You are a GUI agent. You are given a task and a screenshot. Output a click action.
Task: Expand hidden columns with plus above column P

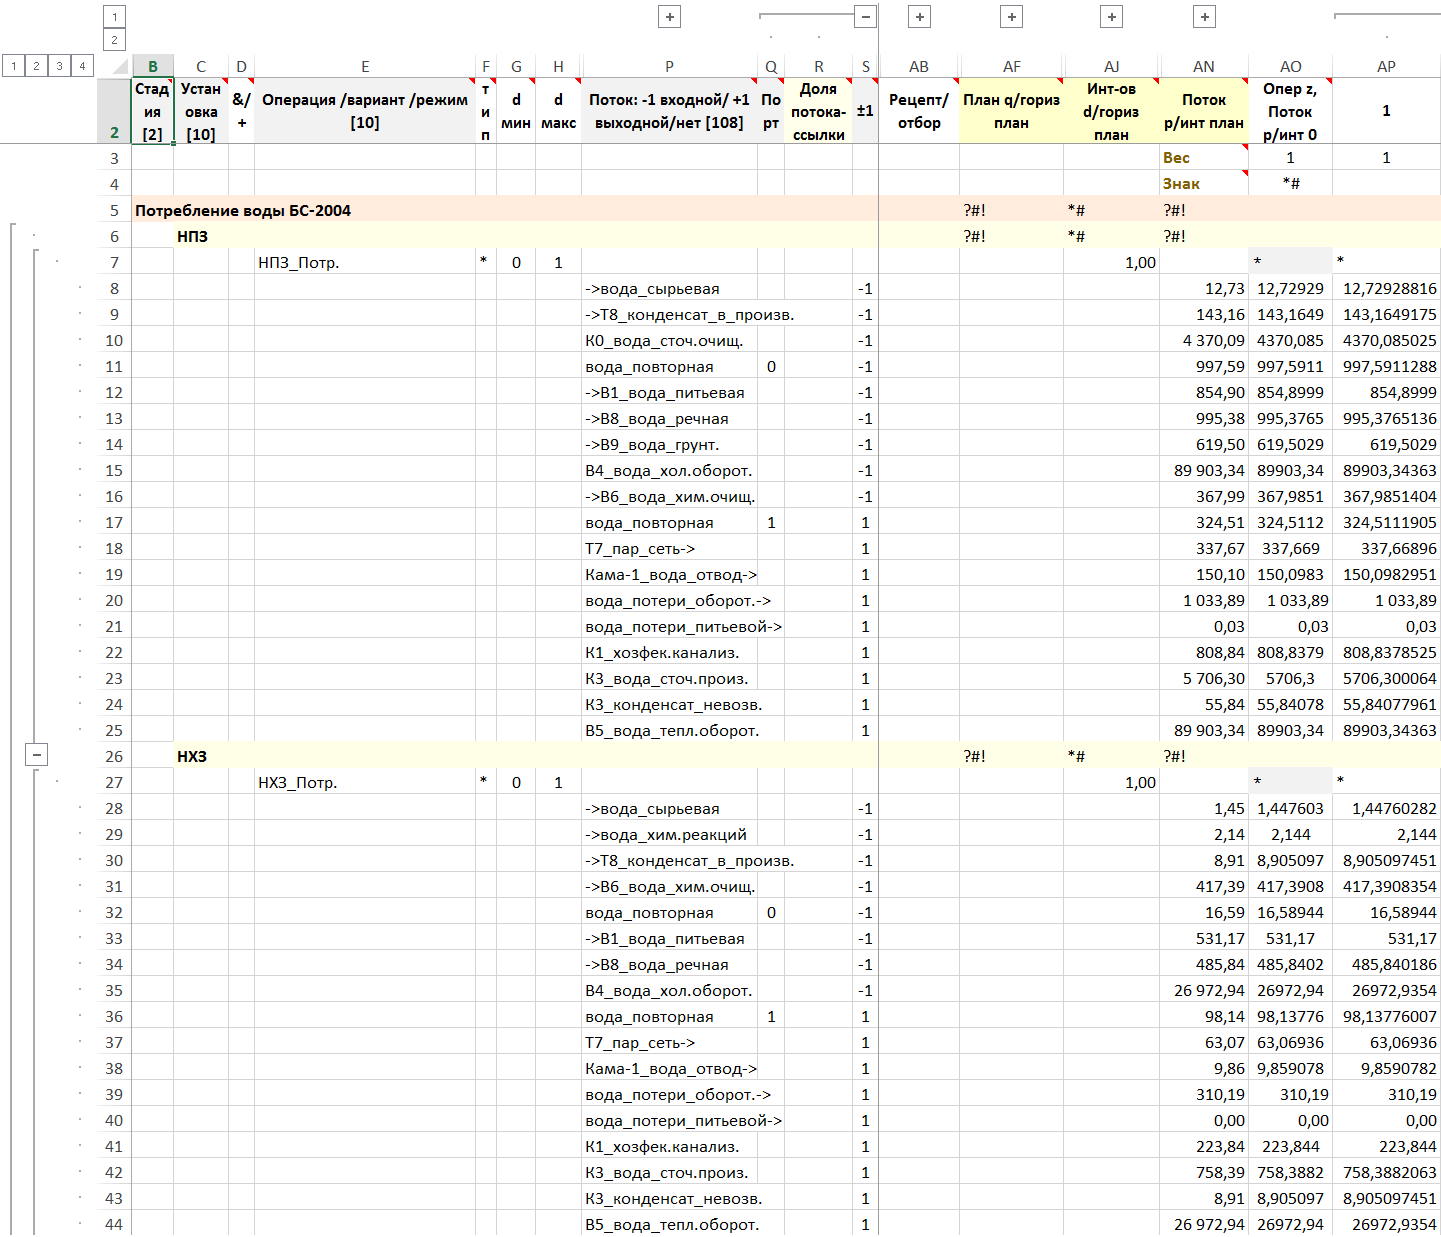[x=669, y=16]
